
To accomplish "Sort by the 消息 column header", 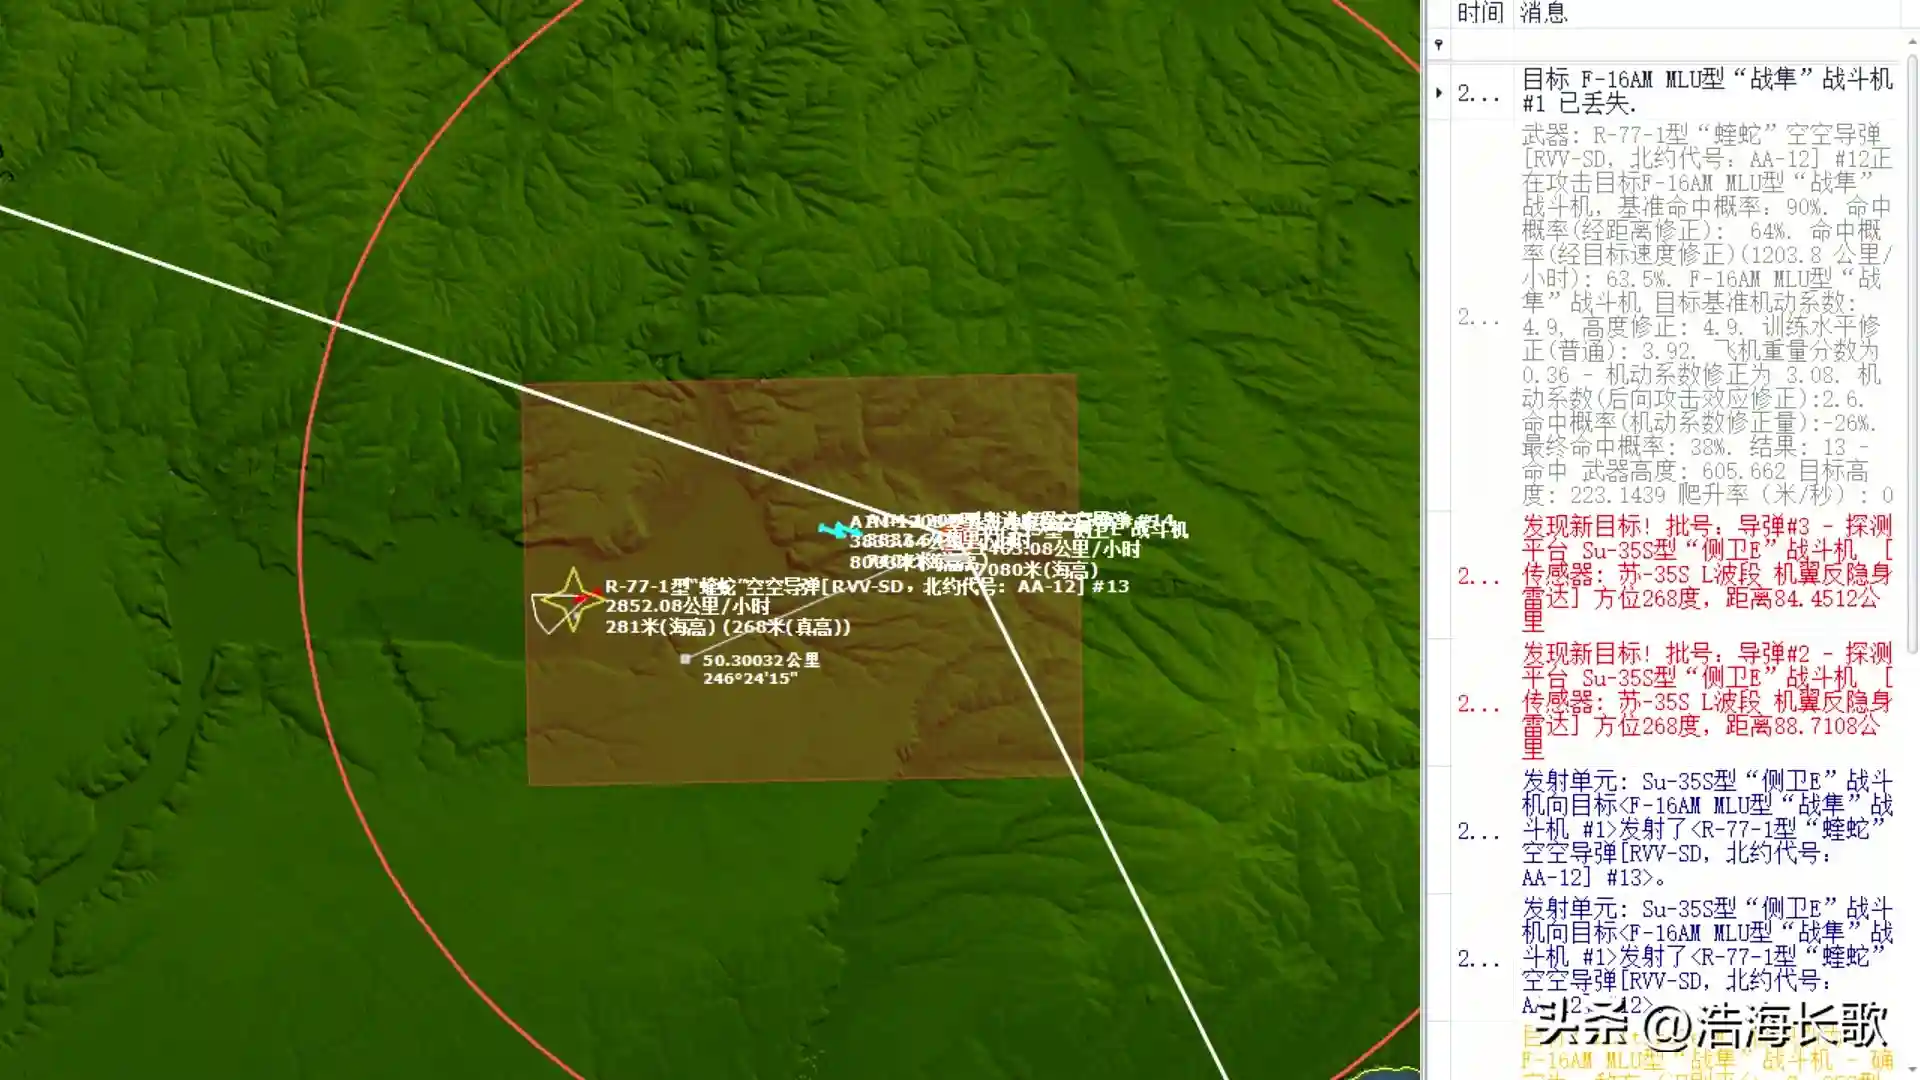I will (x=1544, y=13).
